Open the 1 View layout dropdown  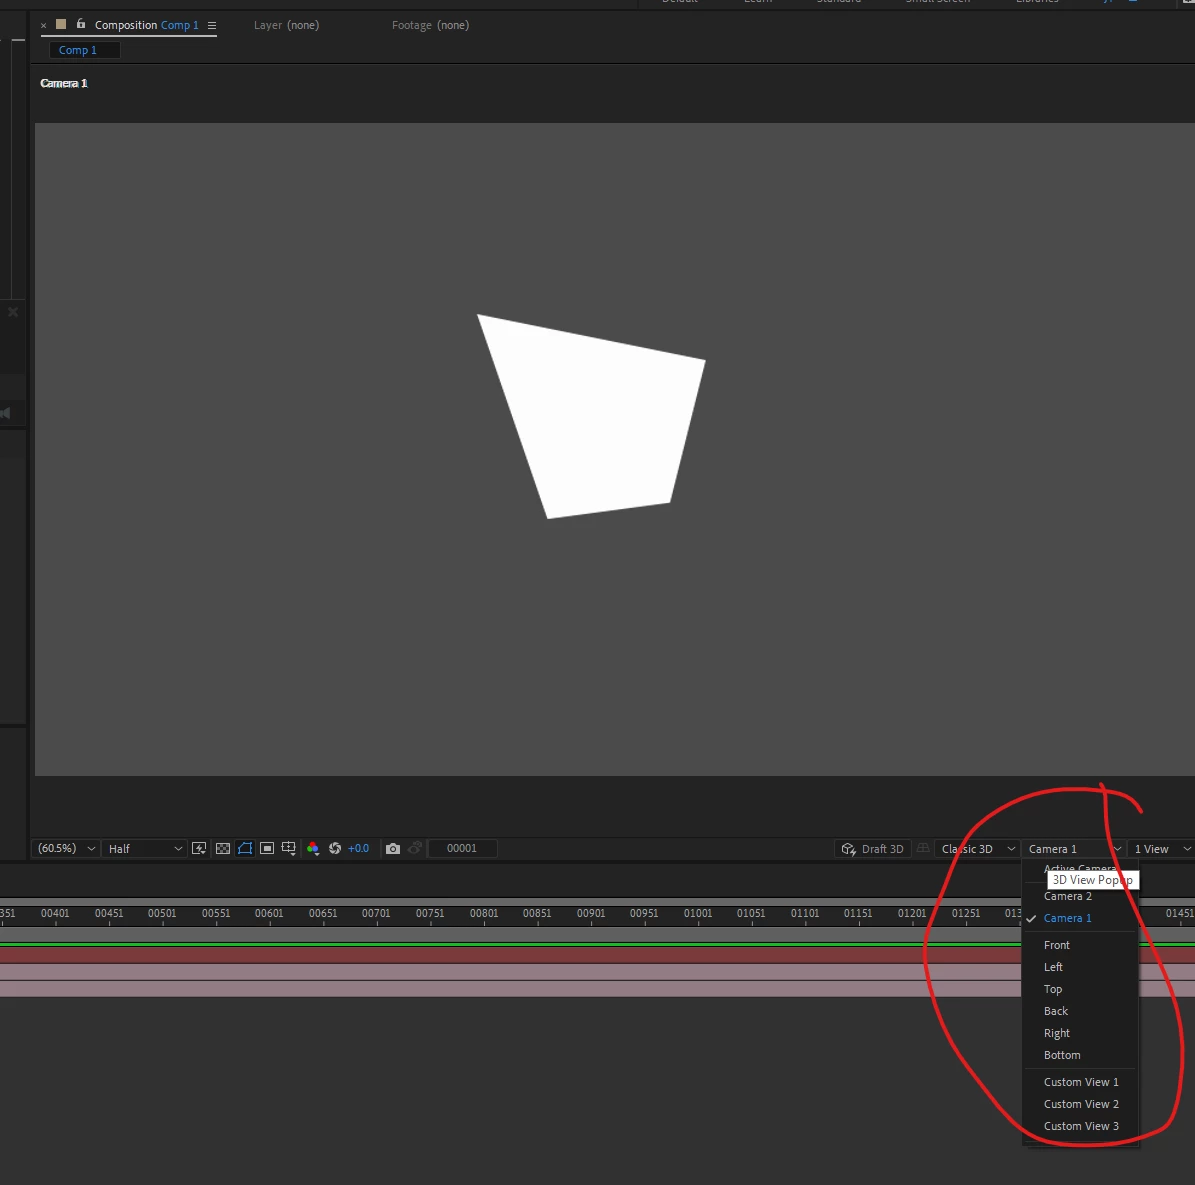[1161, 849]
